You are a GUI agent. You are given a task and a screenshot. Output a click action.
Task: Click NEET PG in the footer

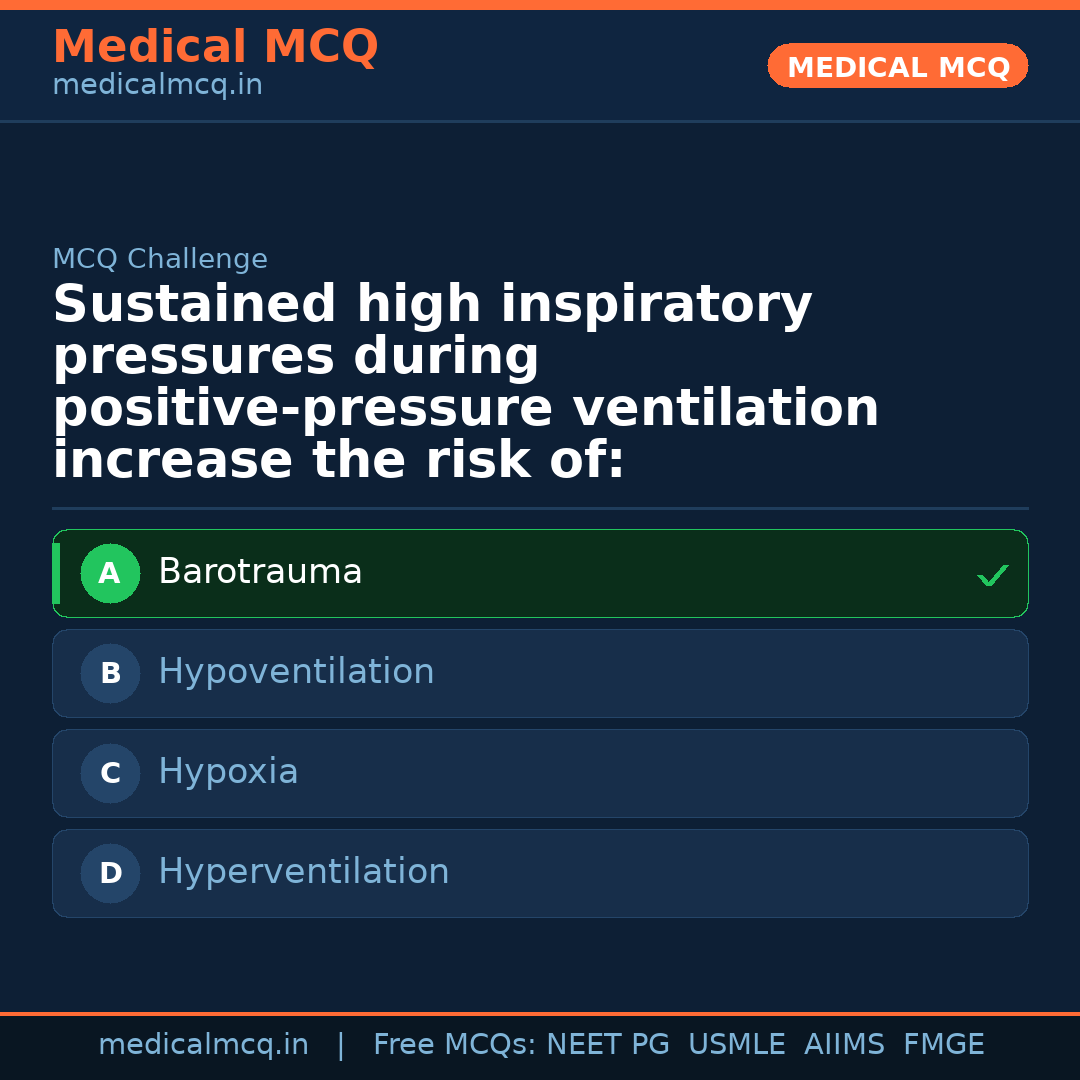(608, 1045)
